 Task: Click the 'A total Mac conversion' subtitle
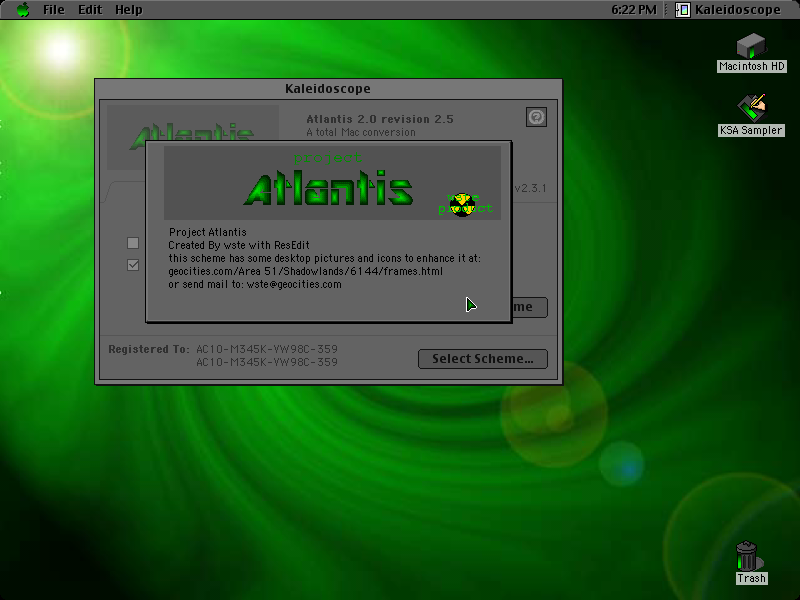point(361,133)
